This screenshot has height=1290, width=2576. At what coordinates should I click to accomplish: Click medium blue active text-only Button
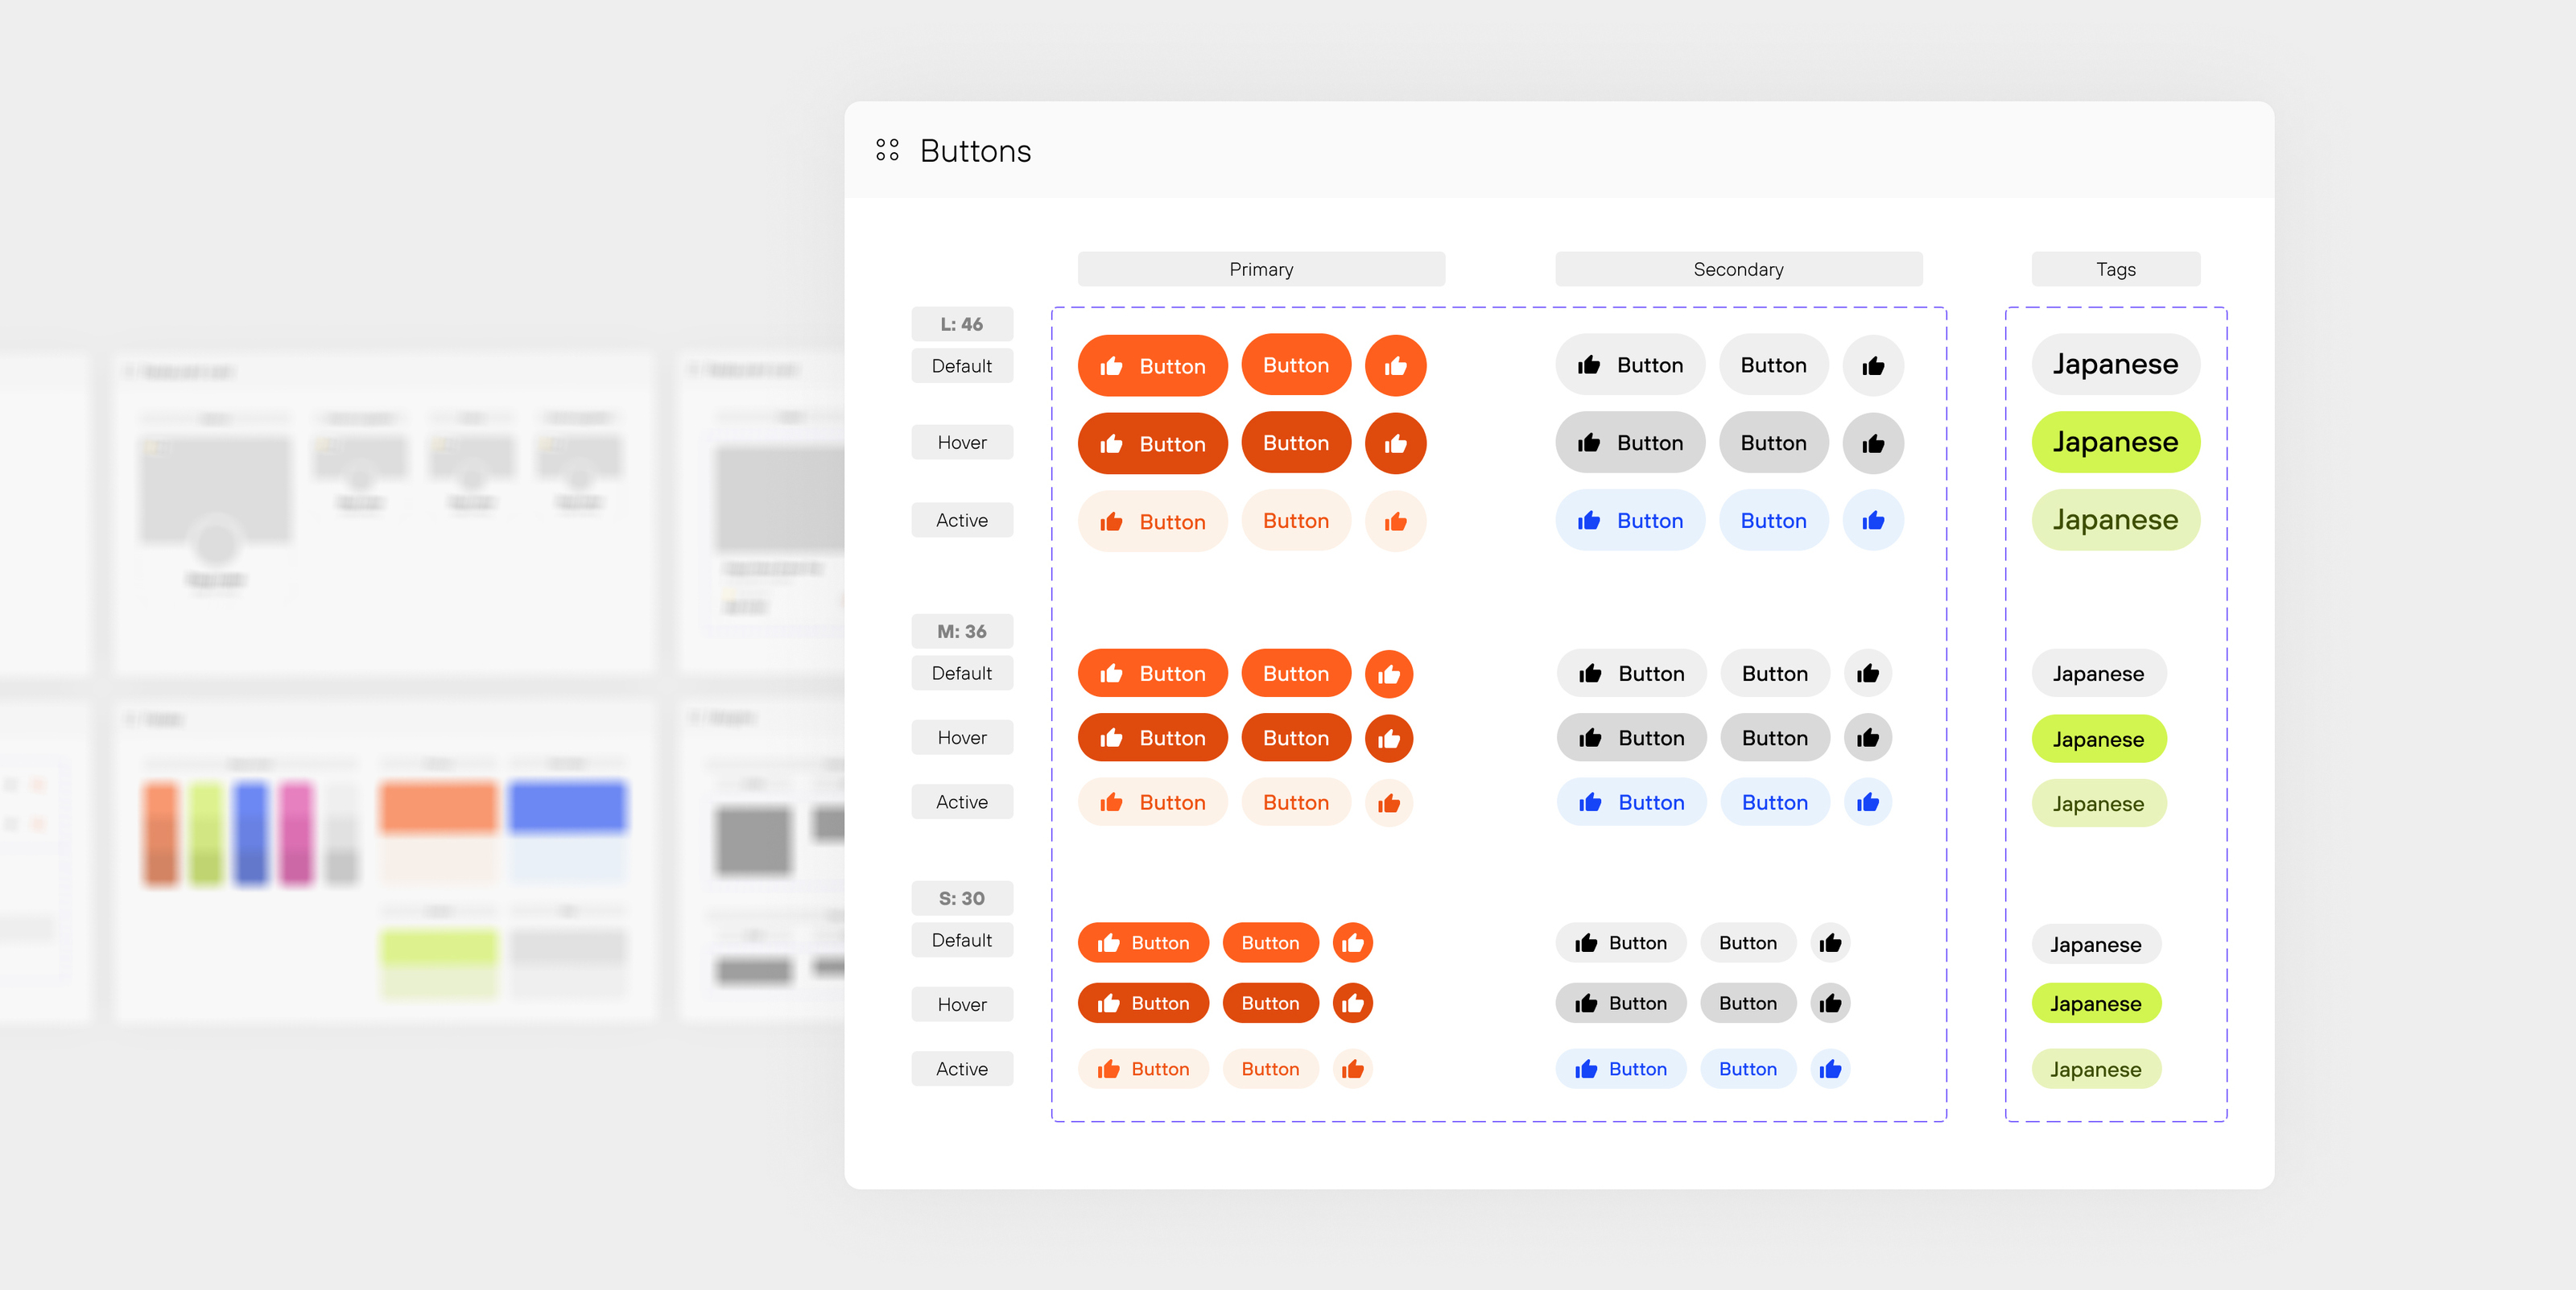tap(1774, 803)
